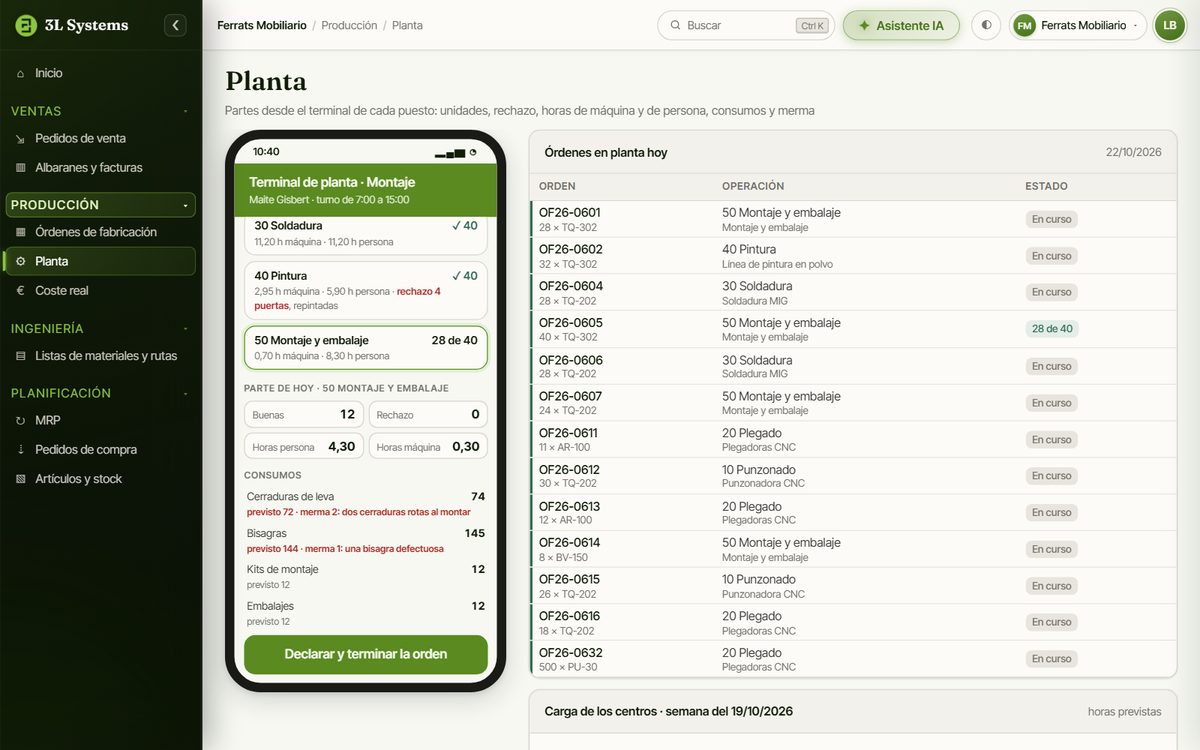
Task: Toggle the light/dark theme
Action: (x=986, y=25)
